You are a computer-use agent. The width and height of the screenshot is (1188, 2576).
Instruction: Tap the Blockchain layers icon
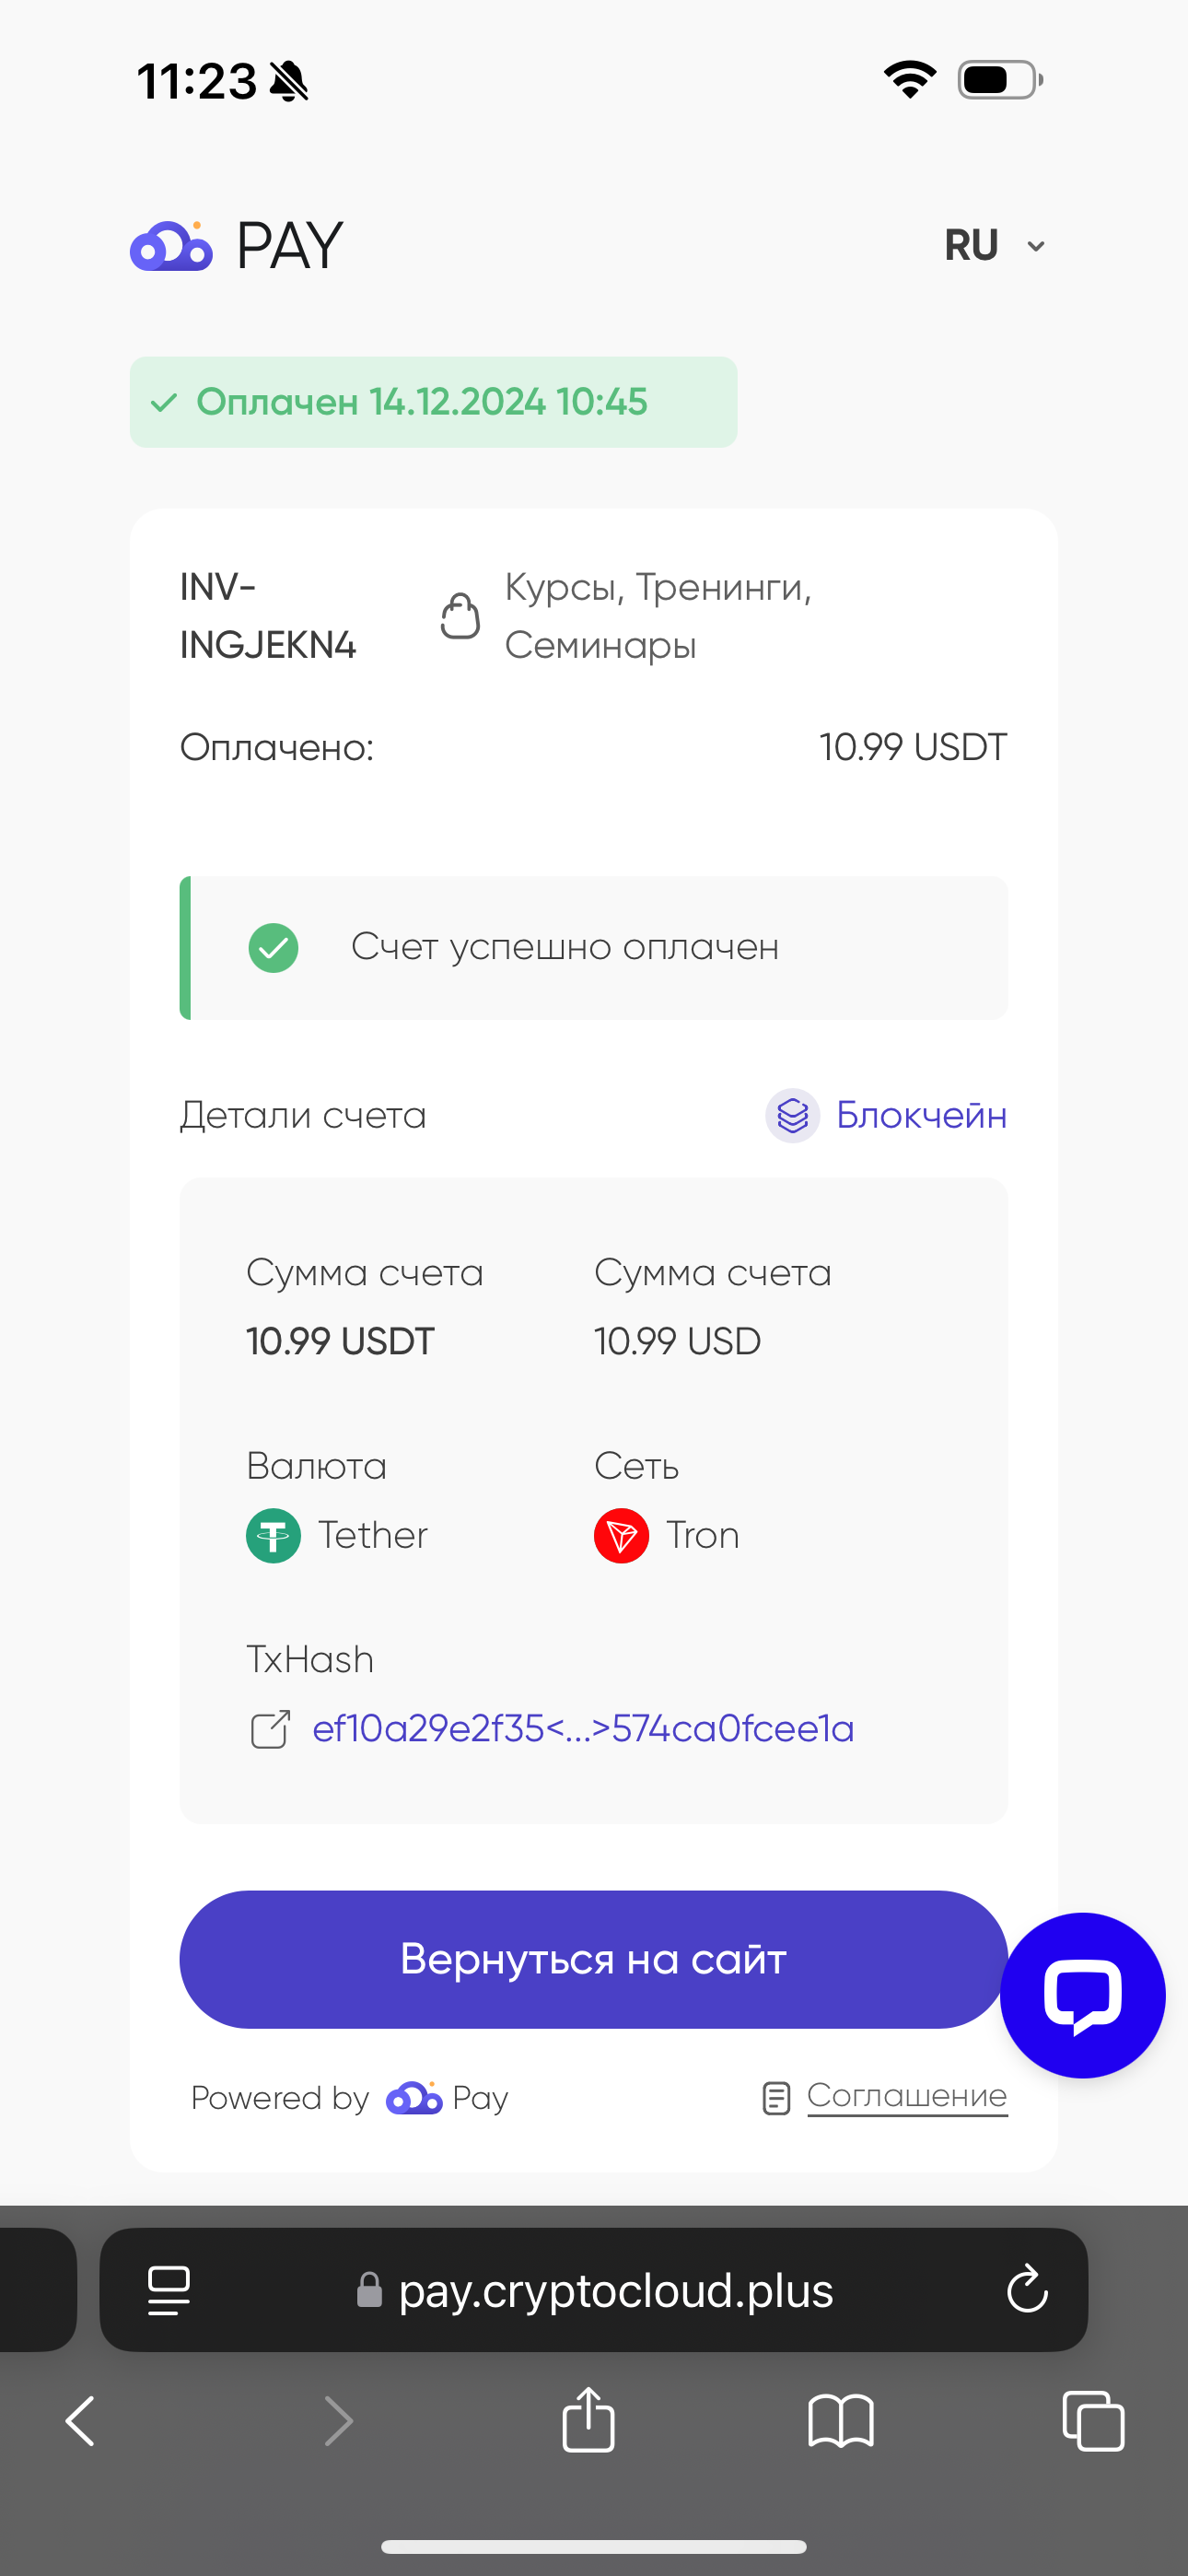792,1115
